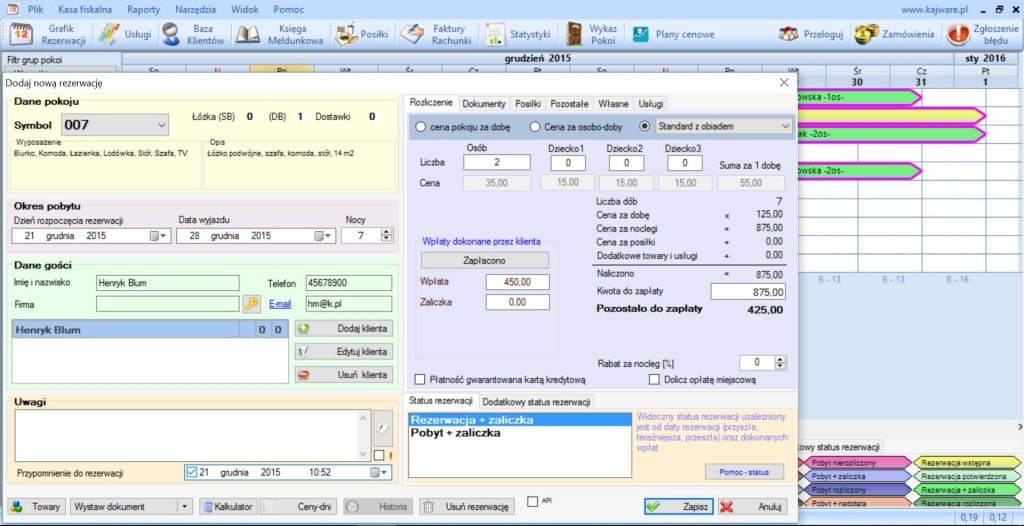Open Plany cenowe toolbar icon
This screenshot has width=1024, height=526.
point(641,34)
